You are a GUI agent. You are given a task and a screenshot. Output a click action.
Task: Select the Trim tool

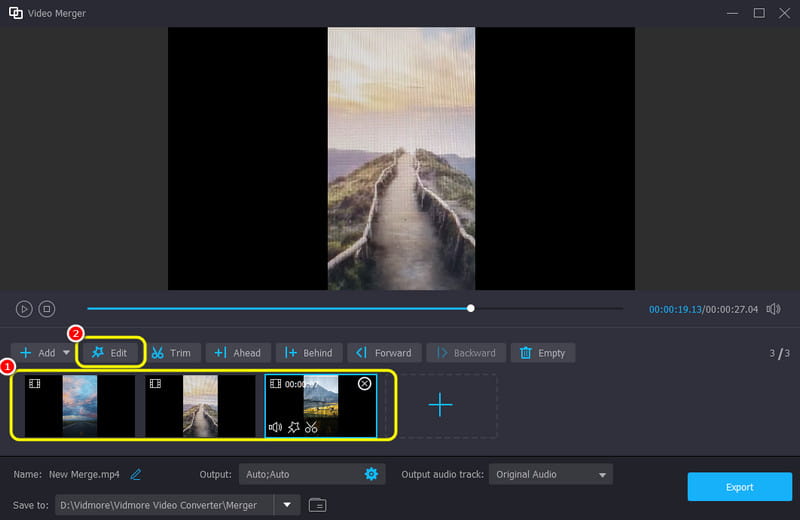[171, 353]
